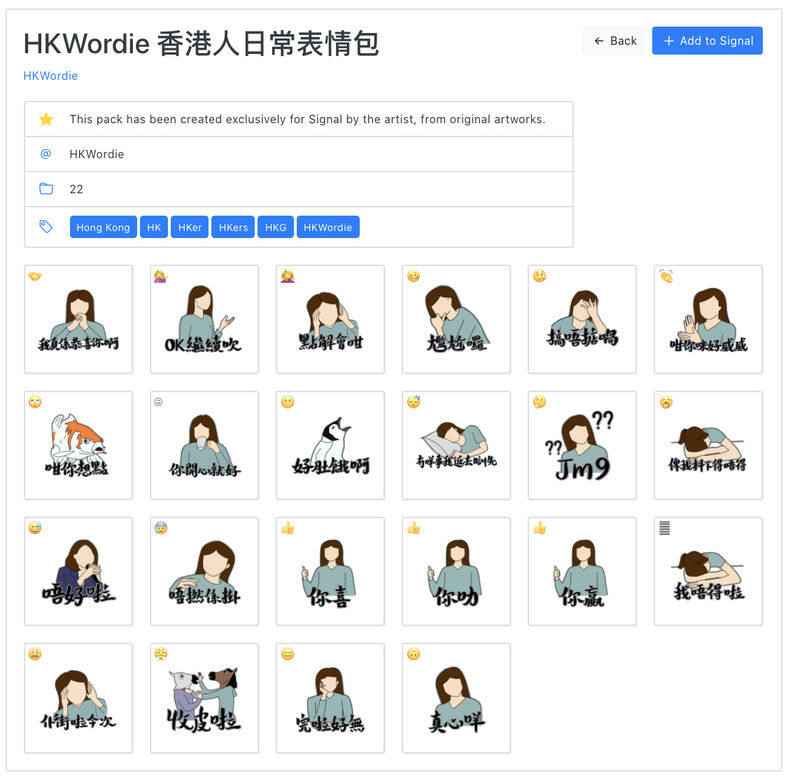Open the 點解會咁 sticker

(330, 320)
